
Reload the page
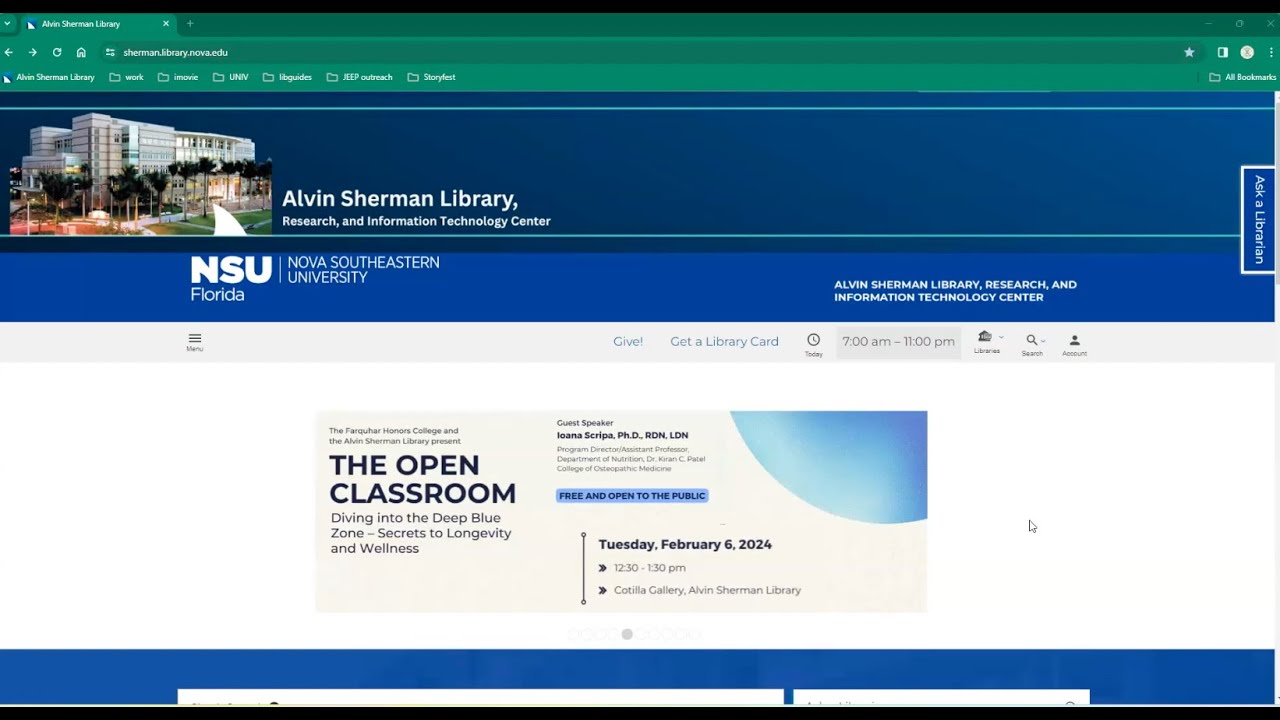click(57, 52)
